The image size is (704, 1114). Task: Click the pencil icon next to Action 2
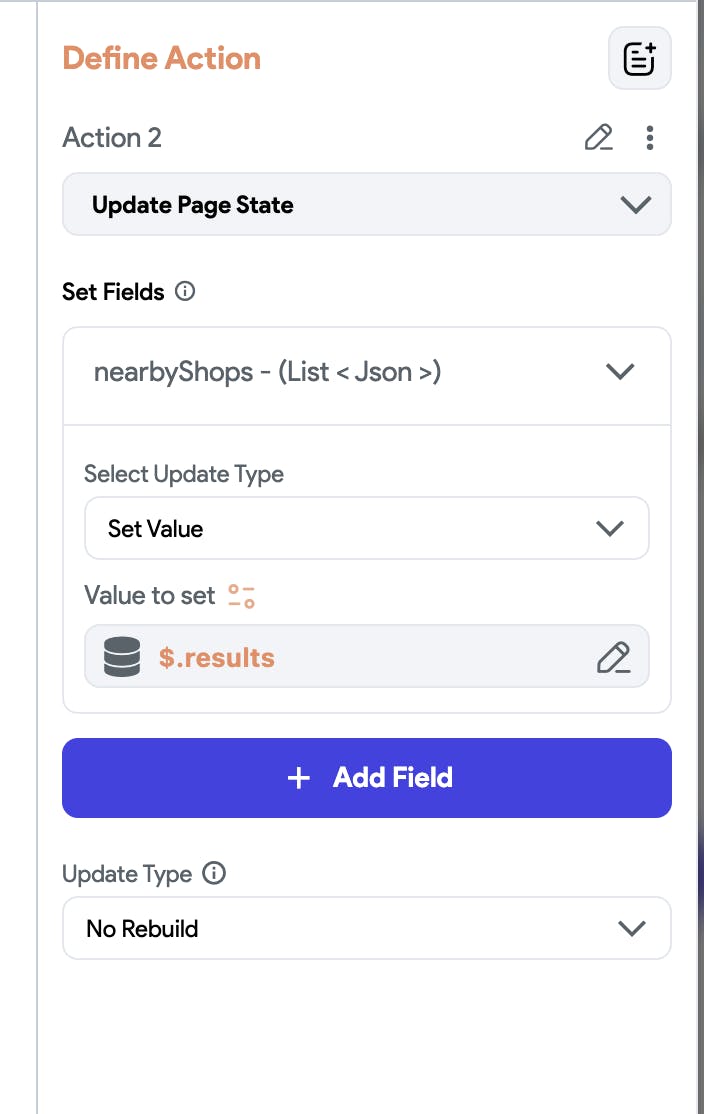point(598,137)
